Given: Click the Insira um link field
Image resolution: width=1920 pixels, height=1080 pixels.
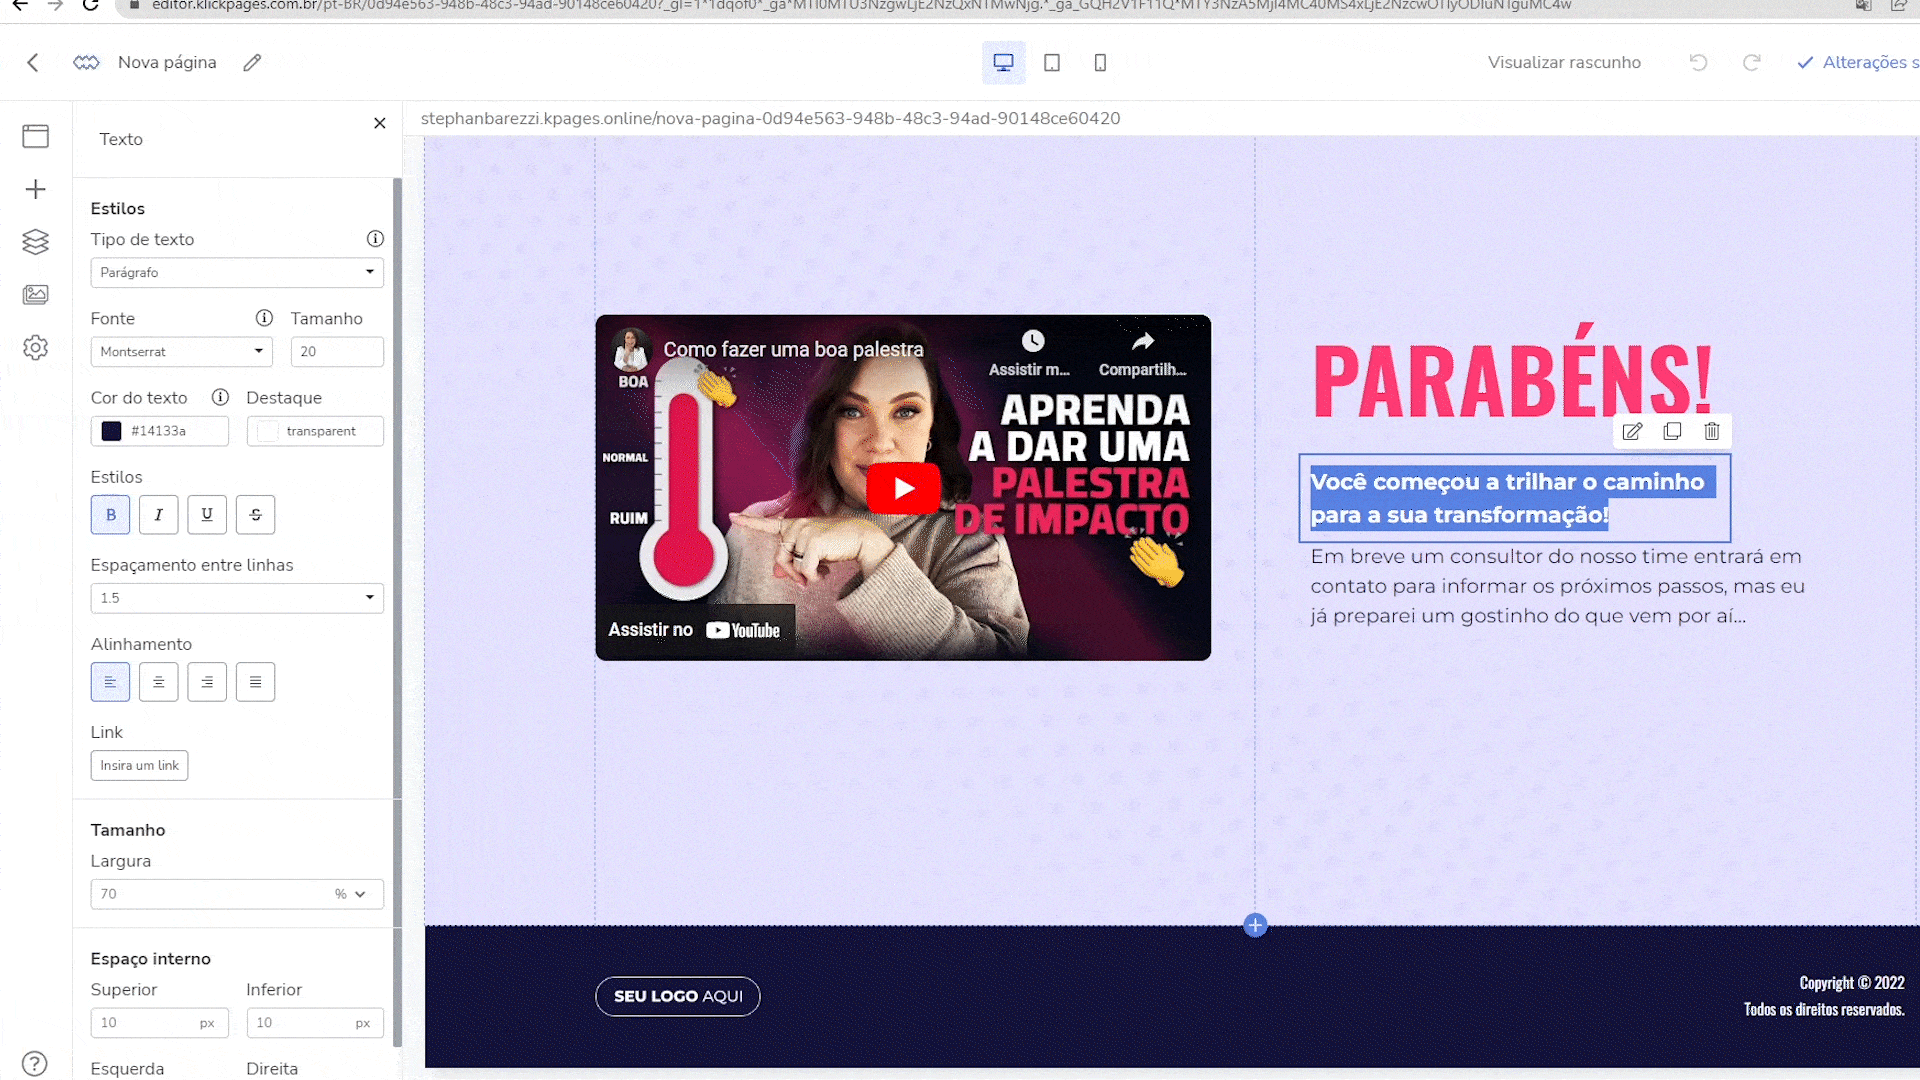Looking at the screenshot, I should [x=140, y=765].
